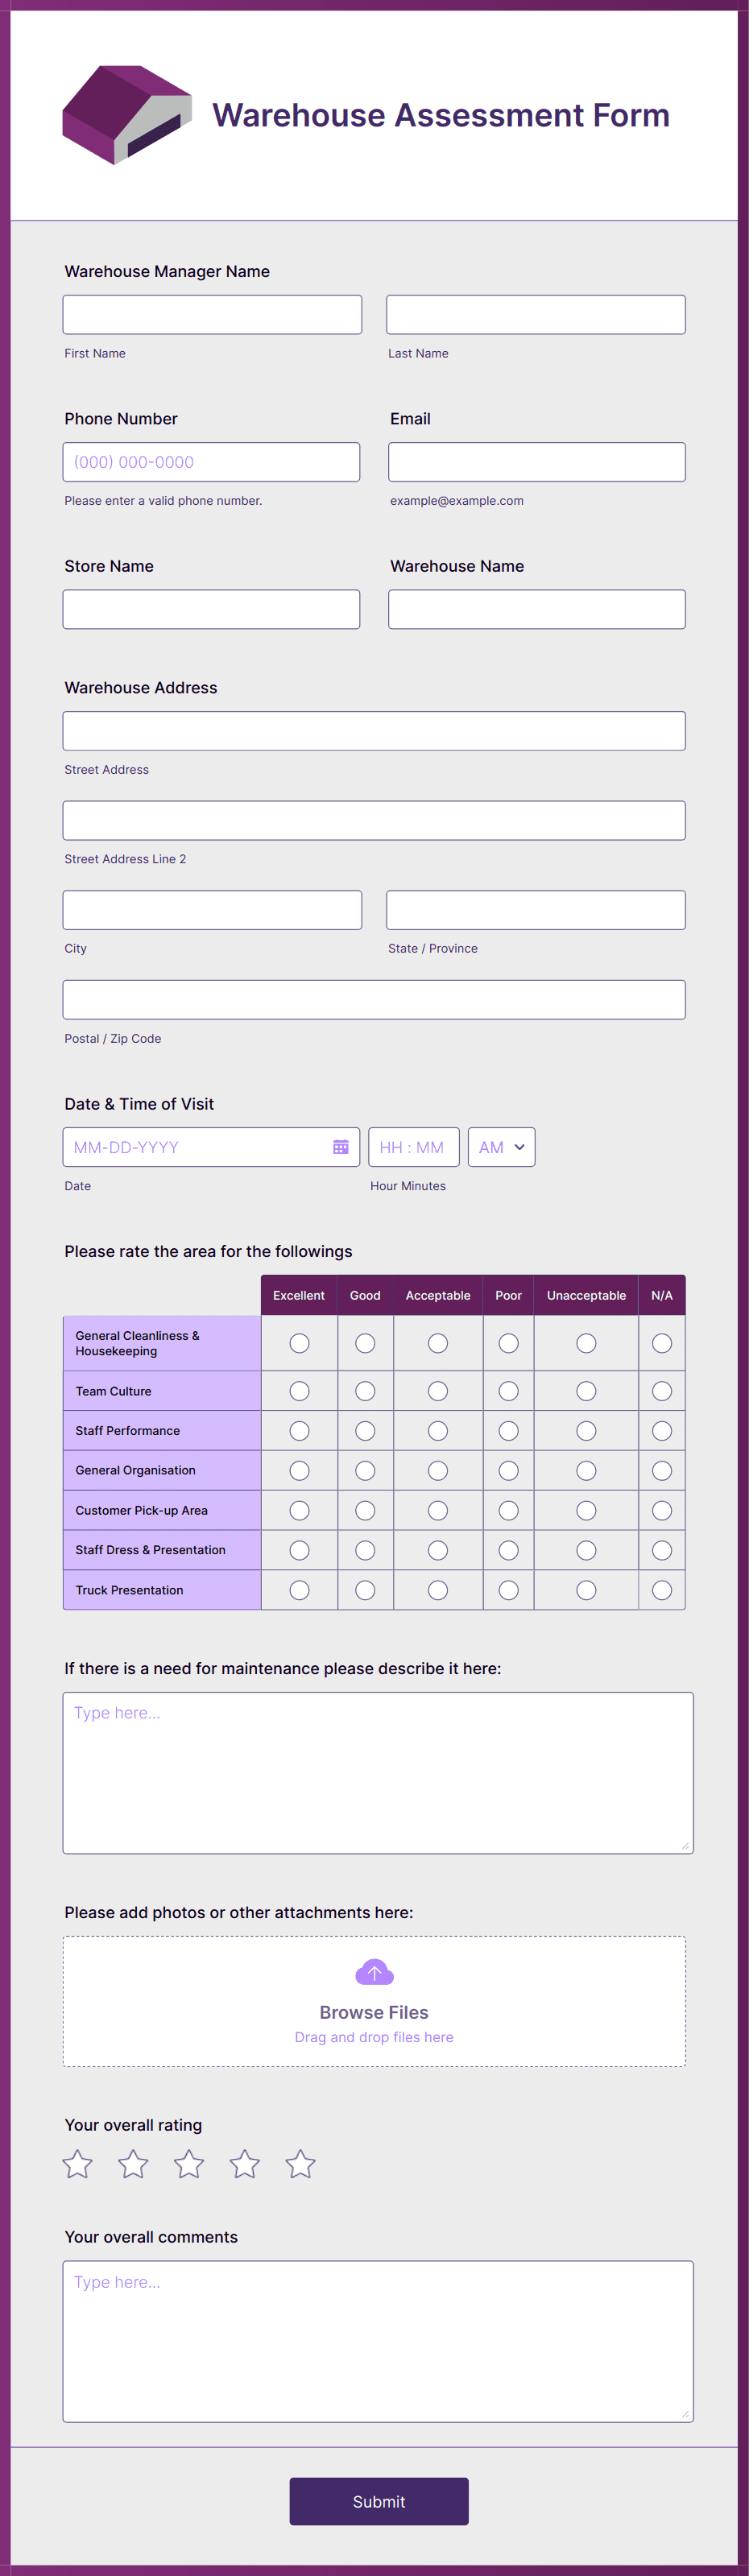749x2576 pixels.
Task: Select Poor for Staff Performance
Action: pos(508,1430)
